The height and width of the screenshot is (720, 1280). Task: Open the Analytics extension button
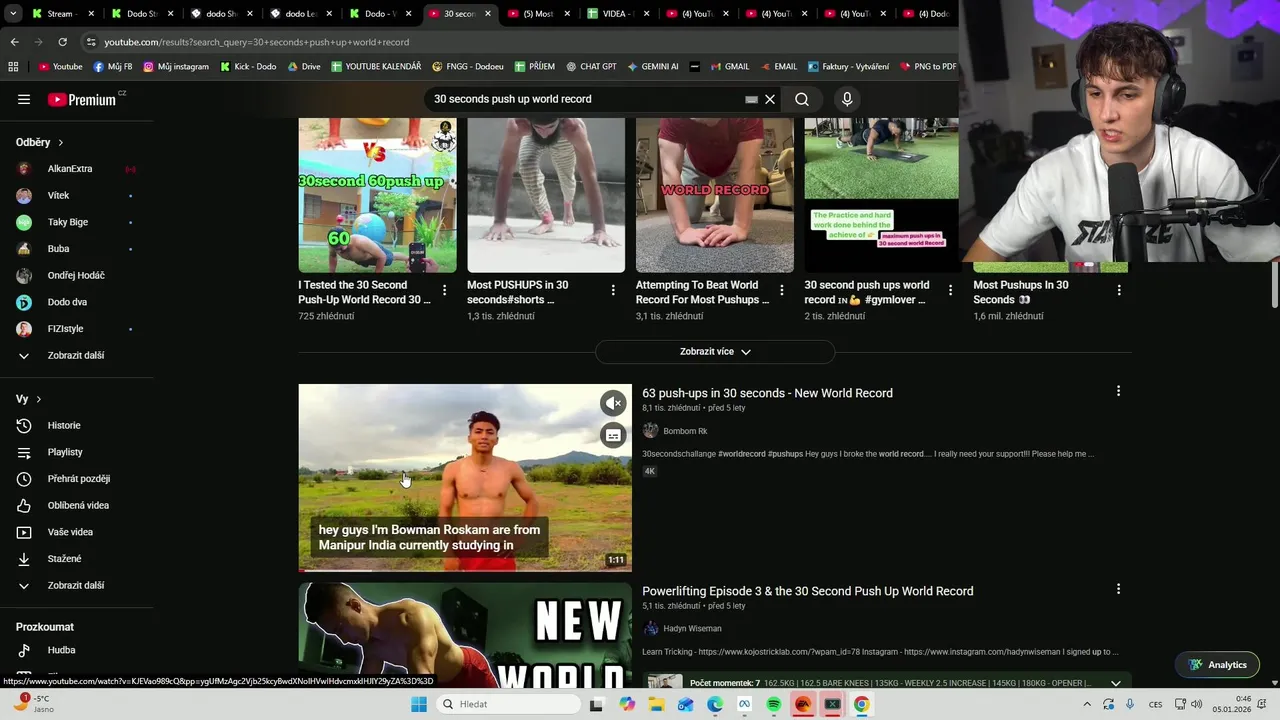tap(1217, 665)
